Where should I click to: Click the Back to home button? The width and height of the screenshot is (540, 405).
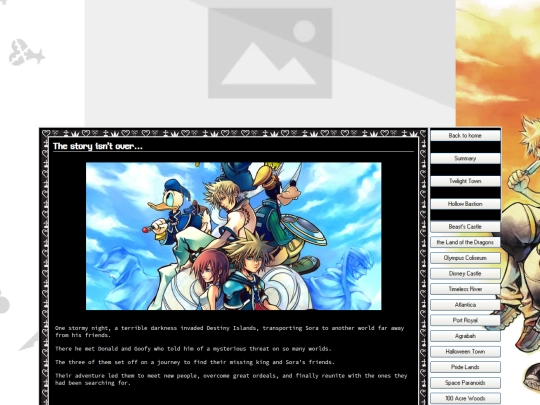(x=465, y=135)
